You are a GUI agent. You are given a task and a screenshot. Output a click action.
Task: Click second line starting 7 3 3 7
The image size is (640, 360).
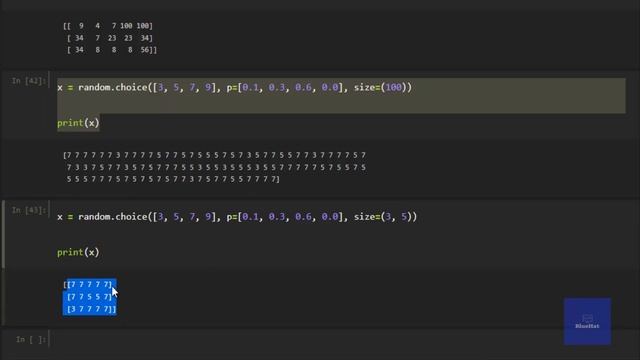(x=216, y=167)
